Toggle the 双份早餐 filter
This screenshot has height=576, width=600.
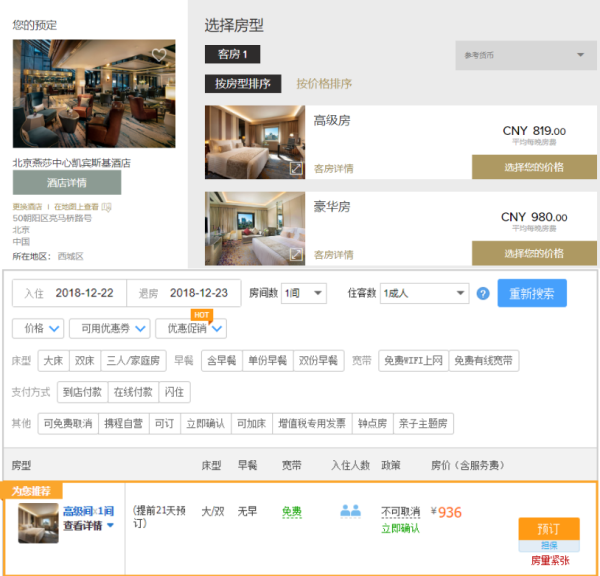point(319,361)
